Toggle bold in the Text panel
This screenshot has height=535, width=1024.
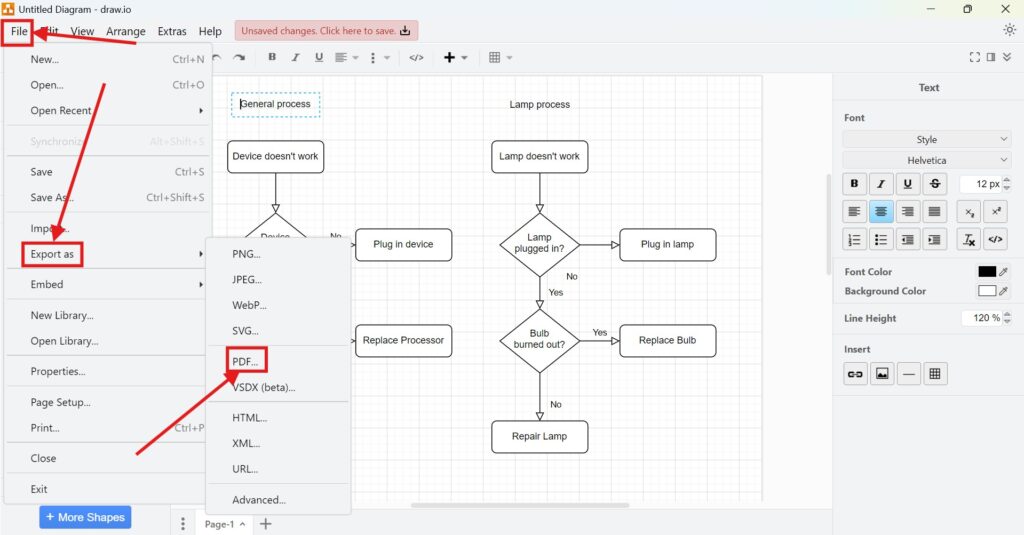pos(854,184)
